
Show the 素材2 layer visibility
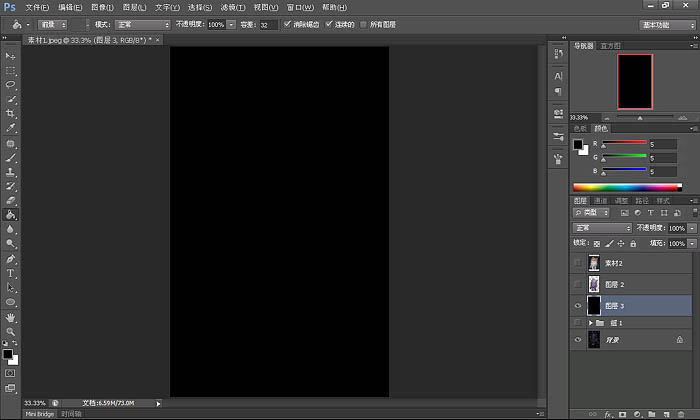coord(578,263)
